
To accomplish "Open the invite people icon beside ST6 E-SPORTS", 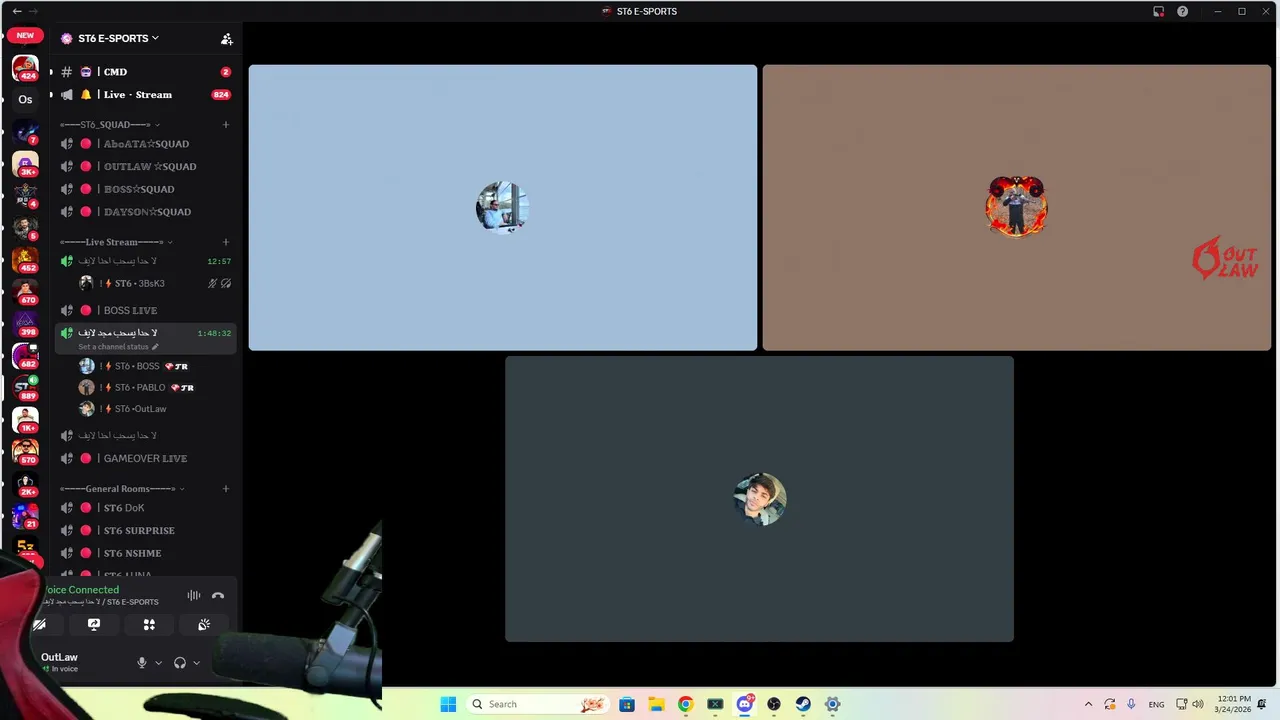I will [x=227, y=39].
